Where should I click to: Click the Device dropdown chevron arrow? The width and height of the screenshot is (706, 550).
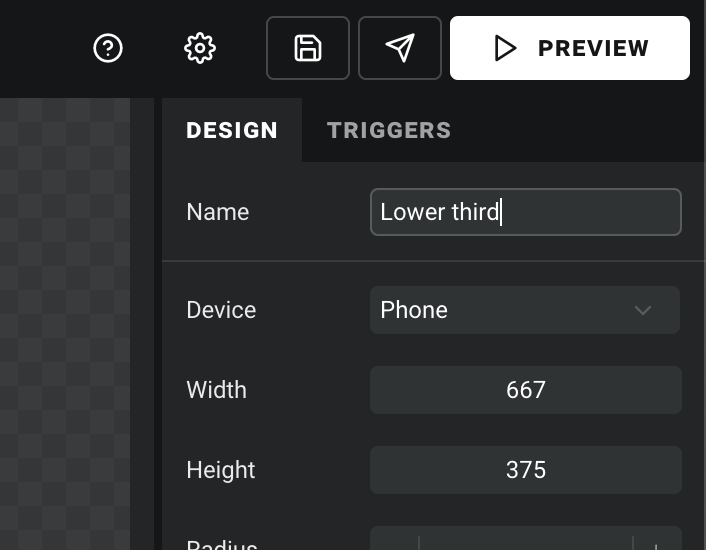pyautogui.click(x=643, y=310)
